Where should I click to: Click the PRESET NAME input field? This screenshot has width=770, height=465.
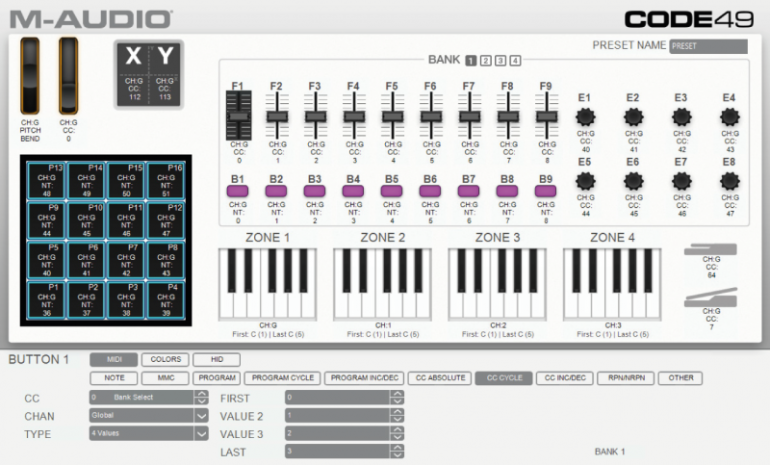pos(709,46)
